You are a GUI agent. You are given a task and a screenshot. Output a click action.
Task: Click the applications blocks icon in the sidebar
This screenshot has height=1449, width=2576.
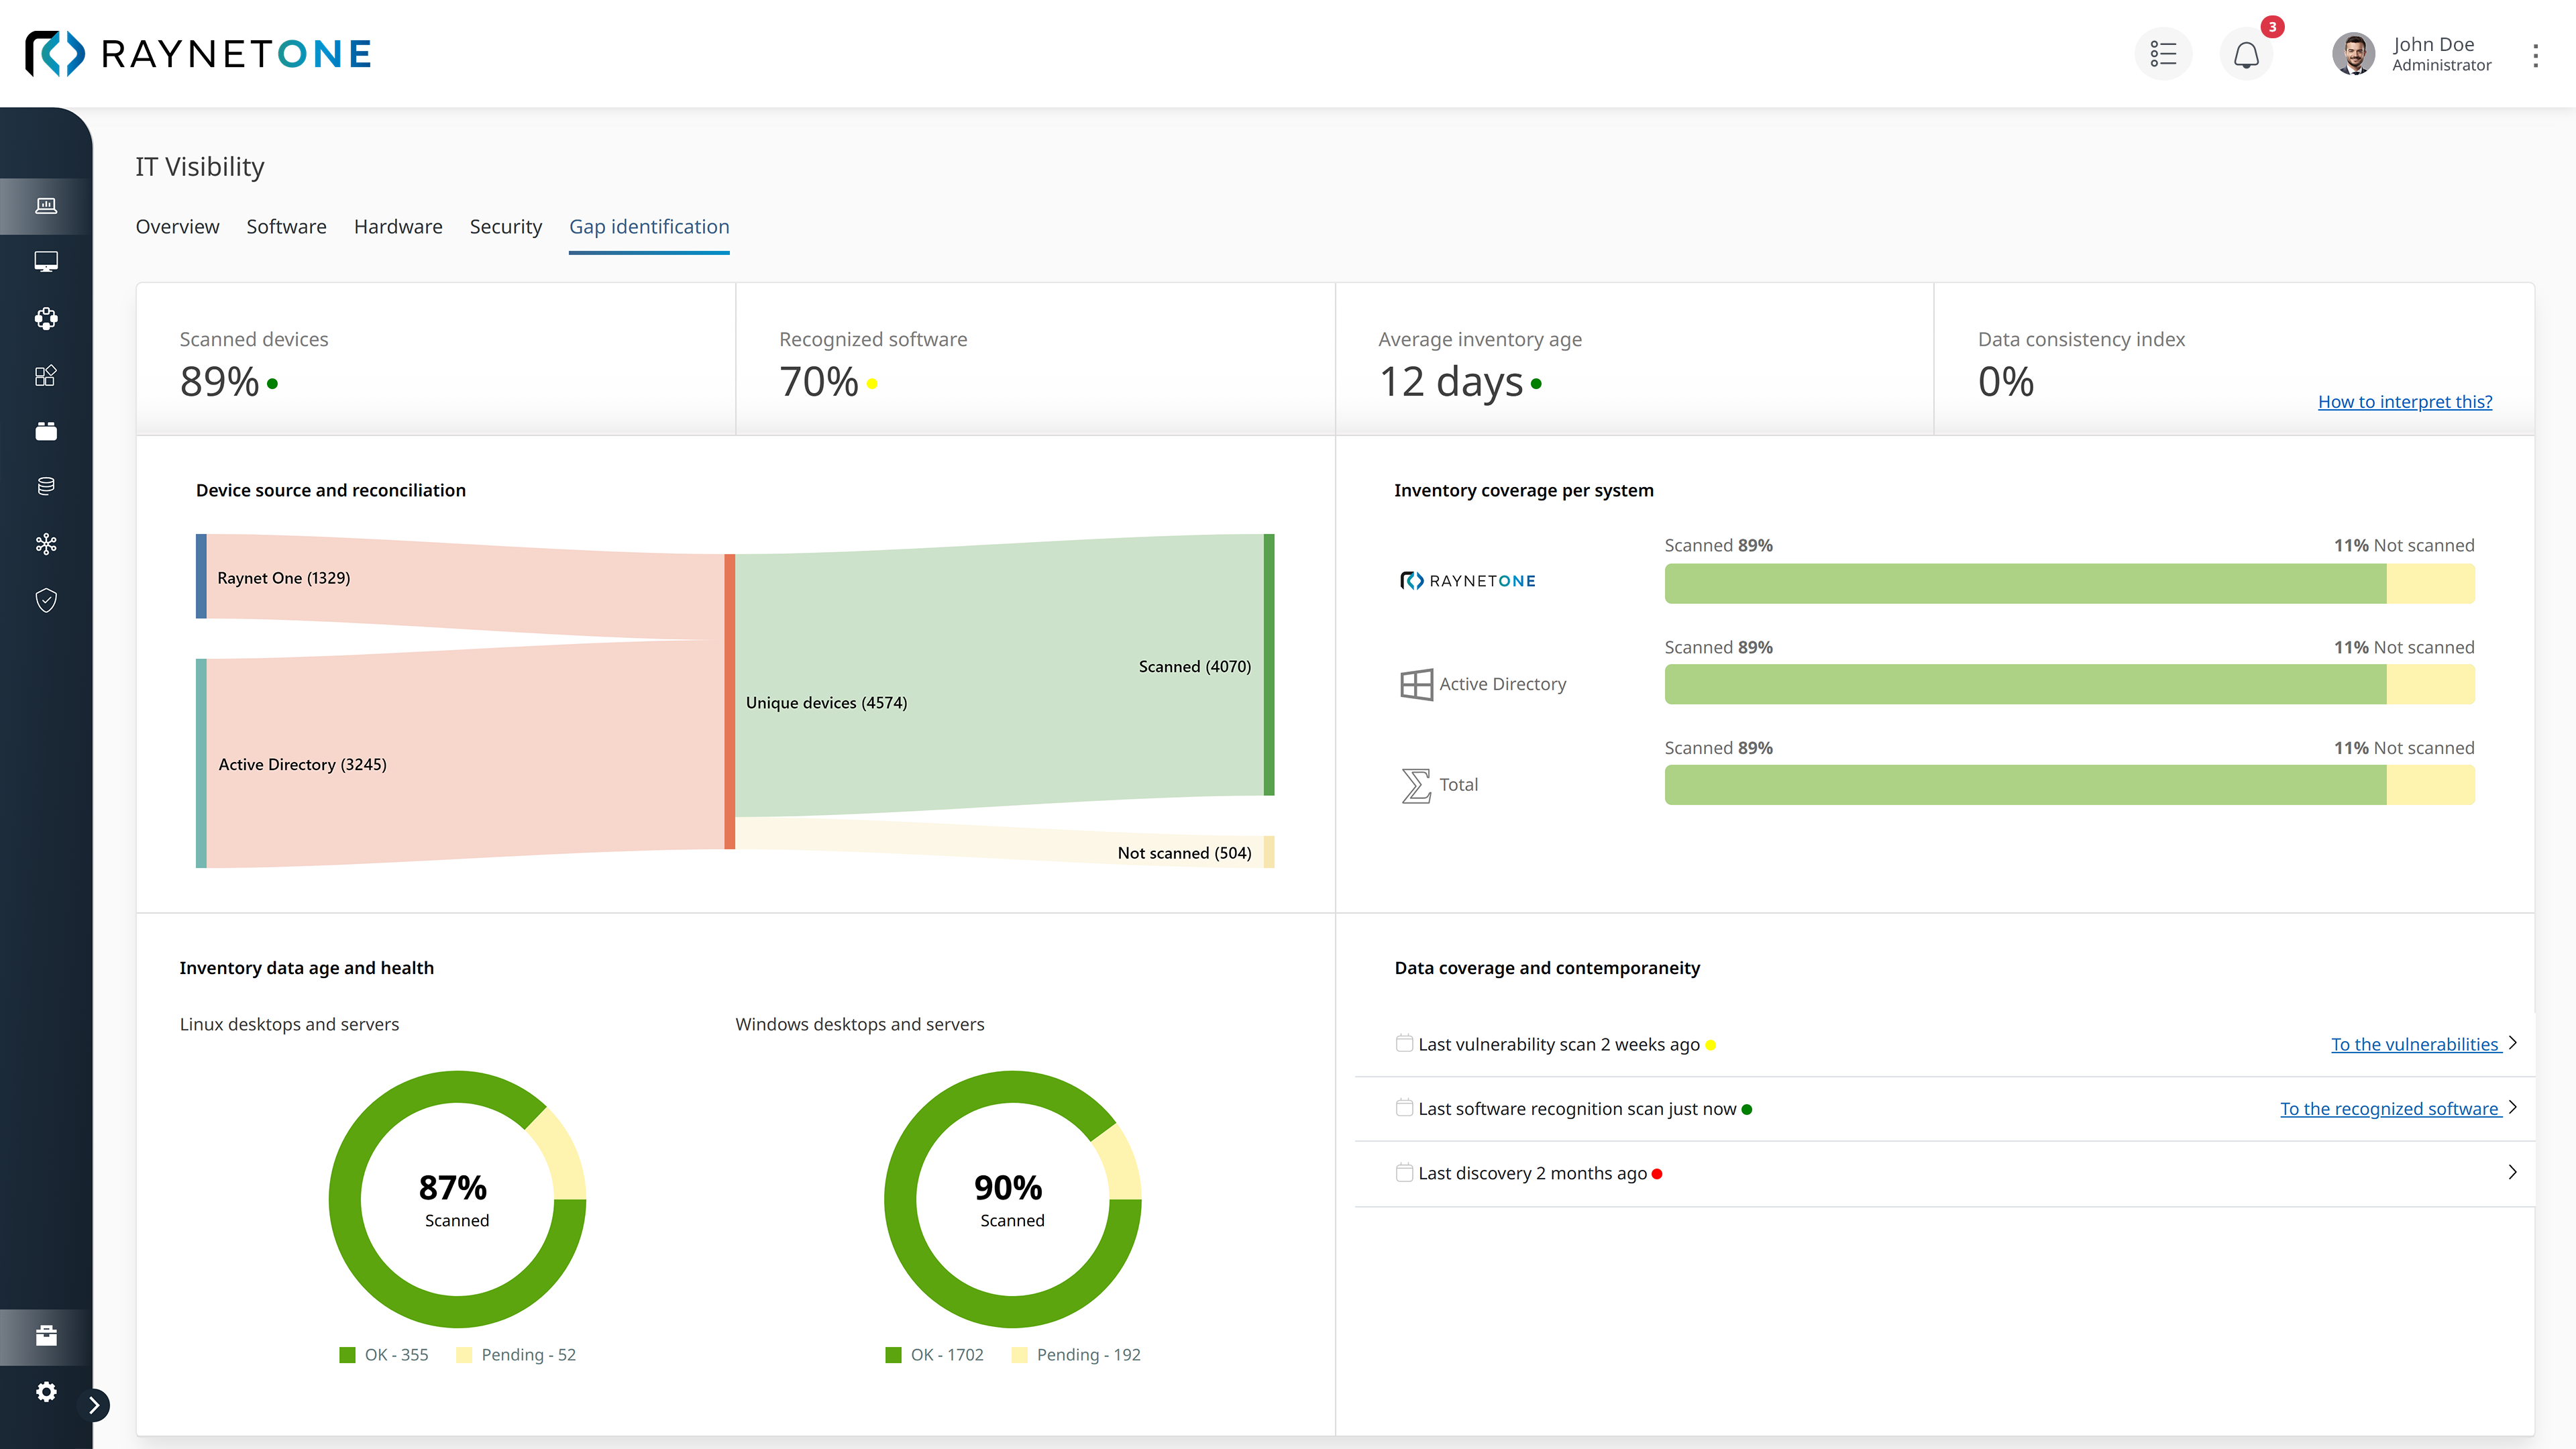(x=46, y=376)
